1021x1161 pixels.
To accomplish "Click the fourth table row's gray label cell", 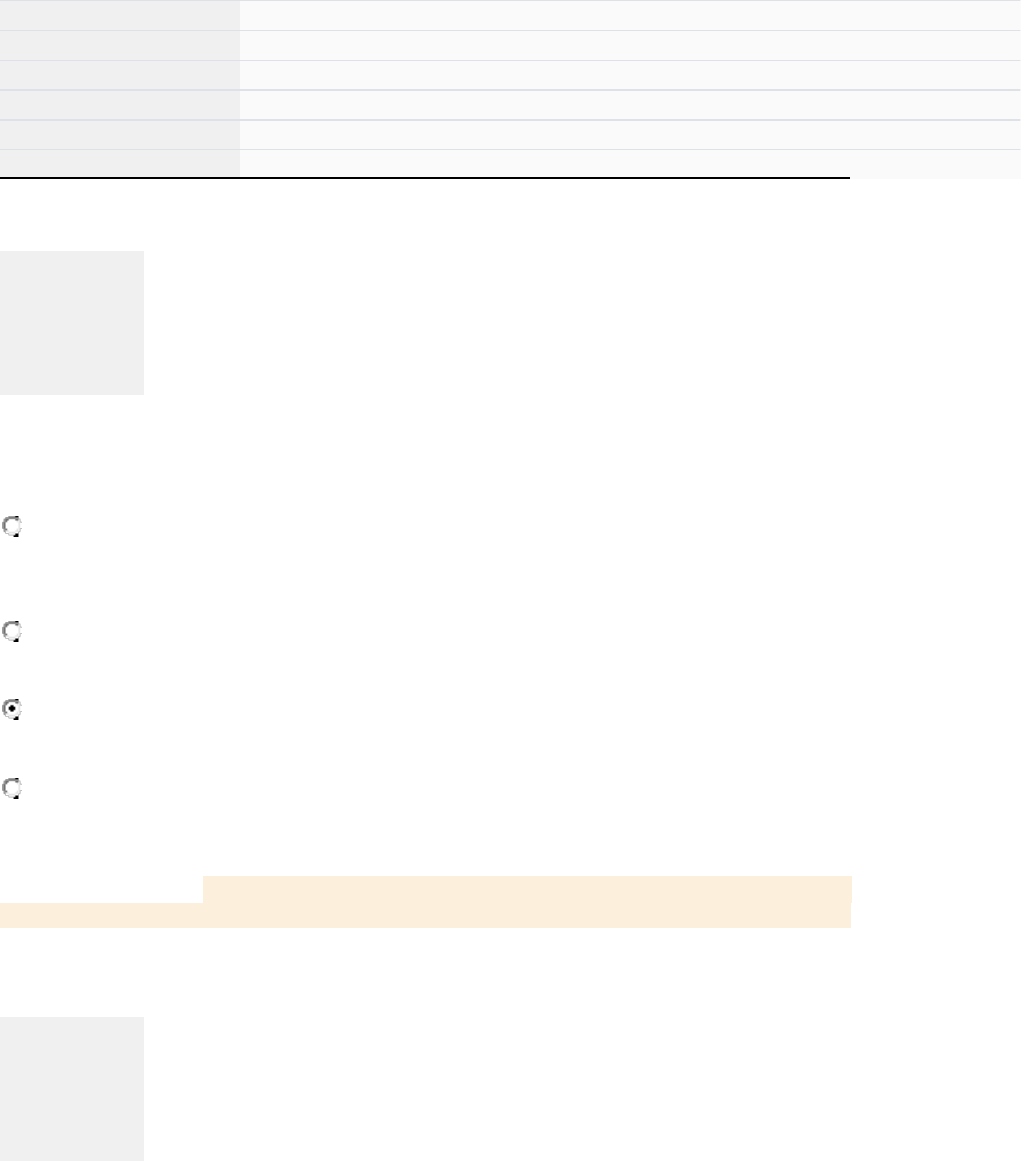I will click(120, 105).
